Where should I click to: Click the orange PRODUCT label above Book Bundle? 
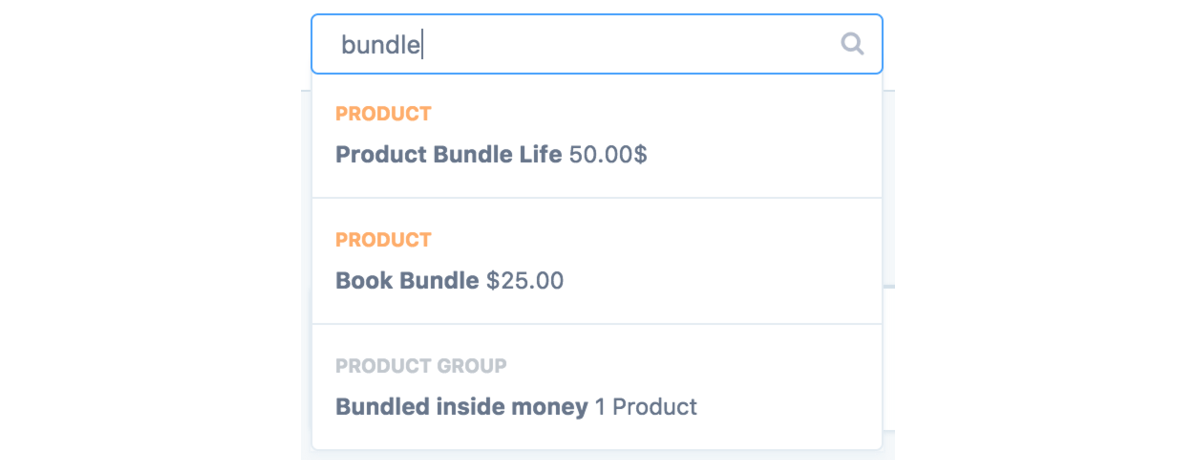click(383, 240)
